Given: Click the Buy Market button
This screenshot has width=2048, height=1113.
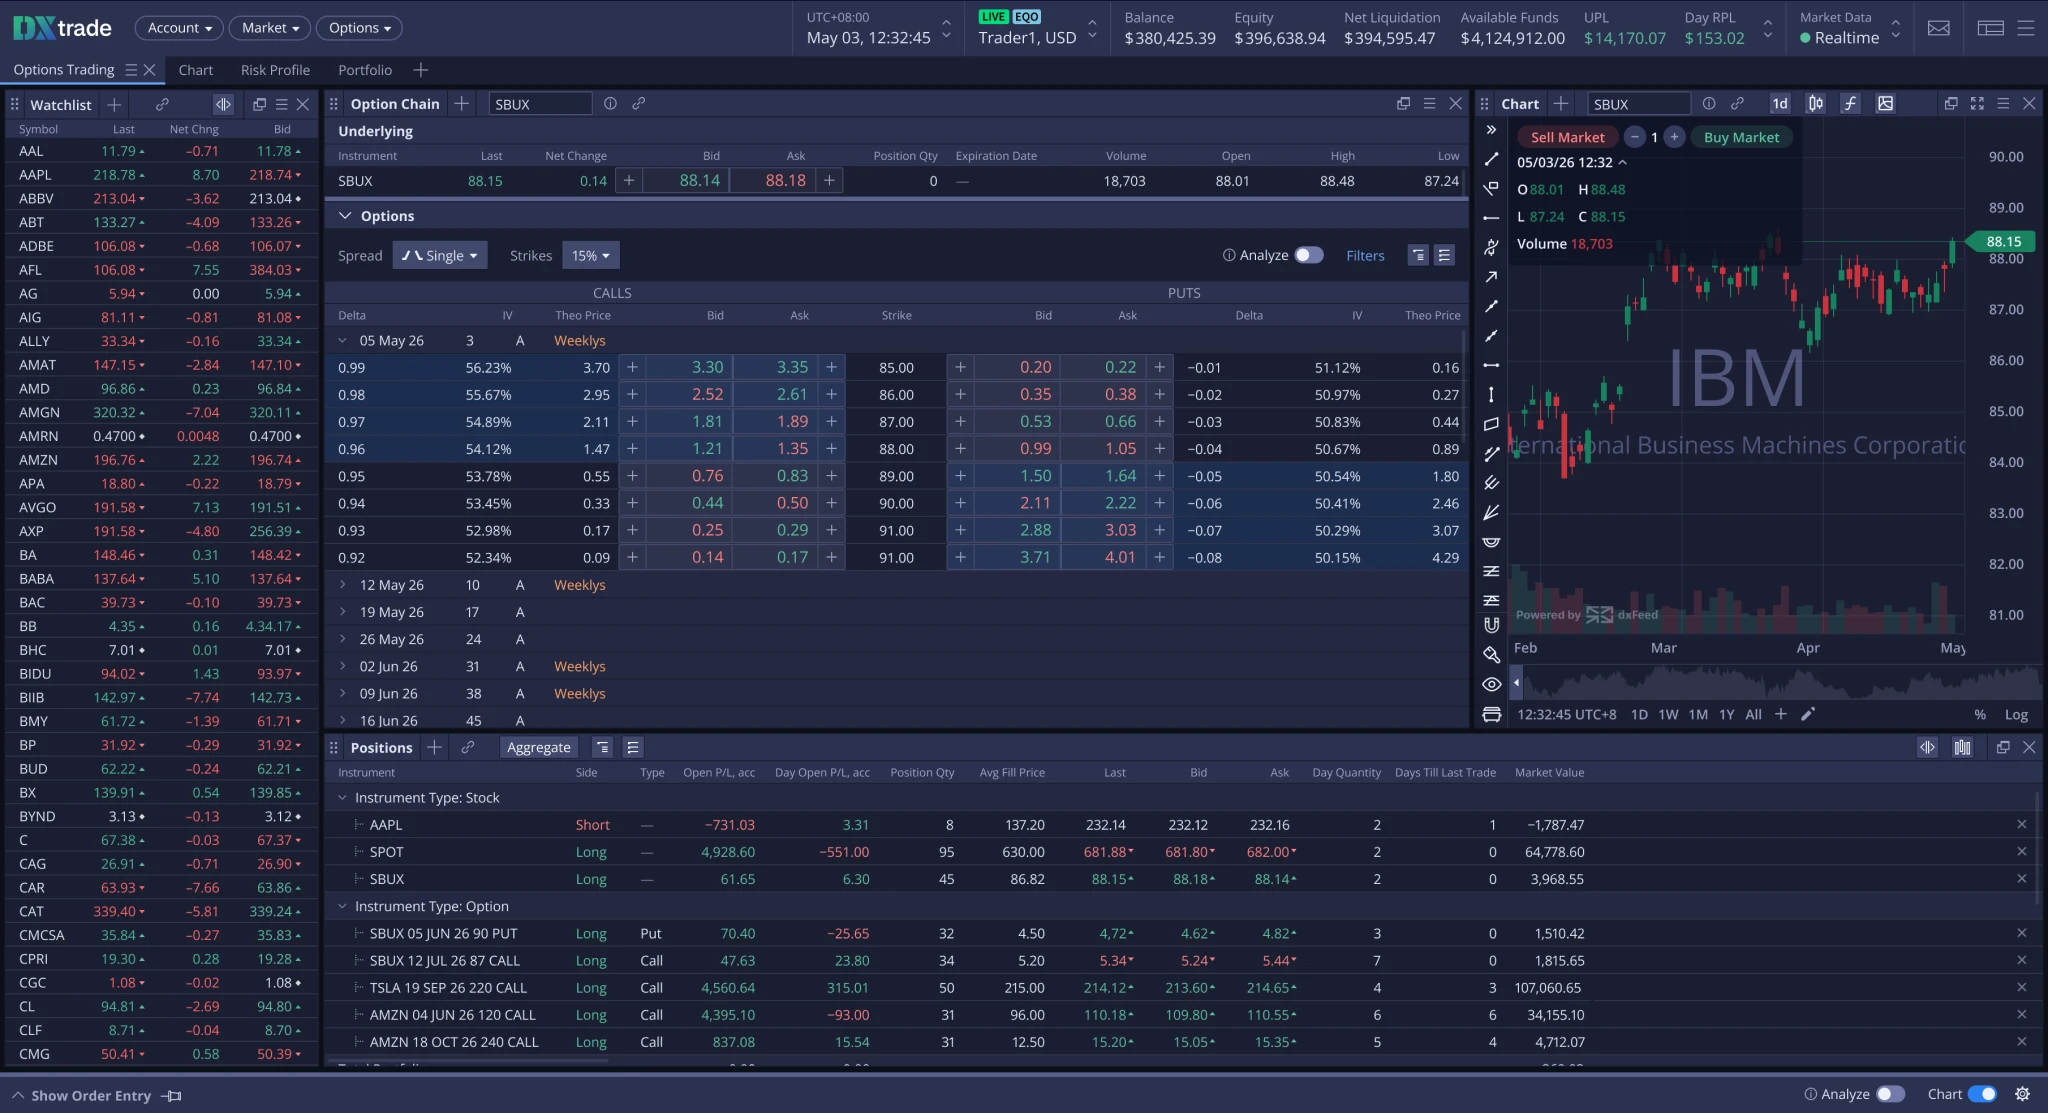Looking at the screenshot, I should click(x=1741, y=137).
